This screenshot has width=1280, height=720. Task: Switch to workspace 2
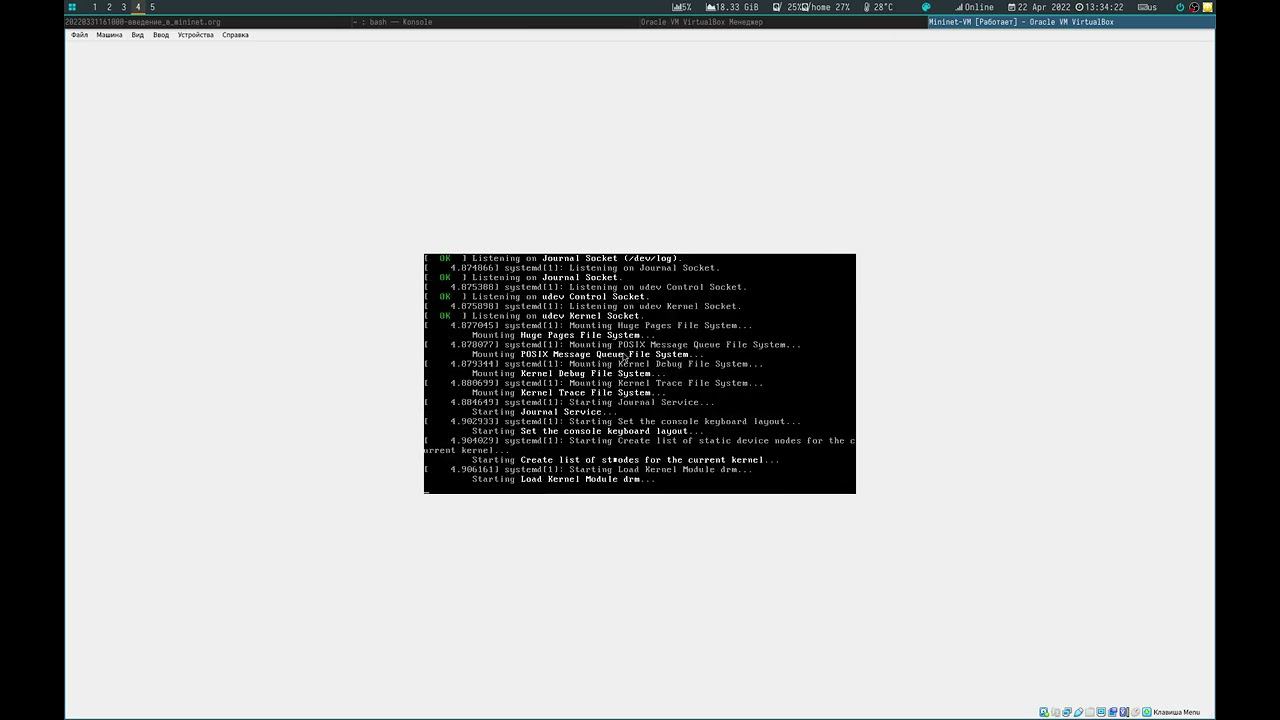pyautogui.click(x=109, y=7)
